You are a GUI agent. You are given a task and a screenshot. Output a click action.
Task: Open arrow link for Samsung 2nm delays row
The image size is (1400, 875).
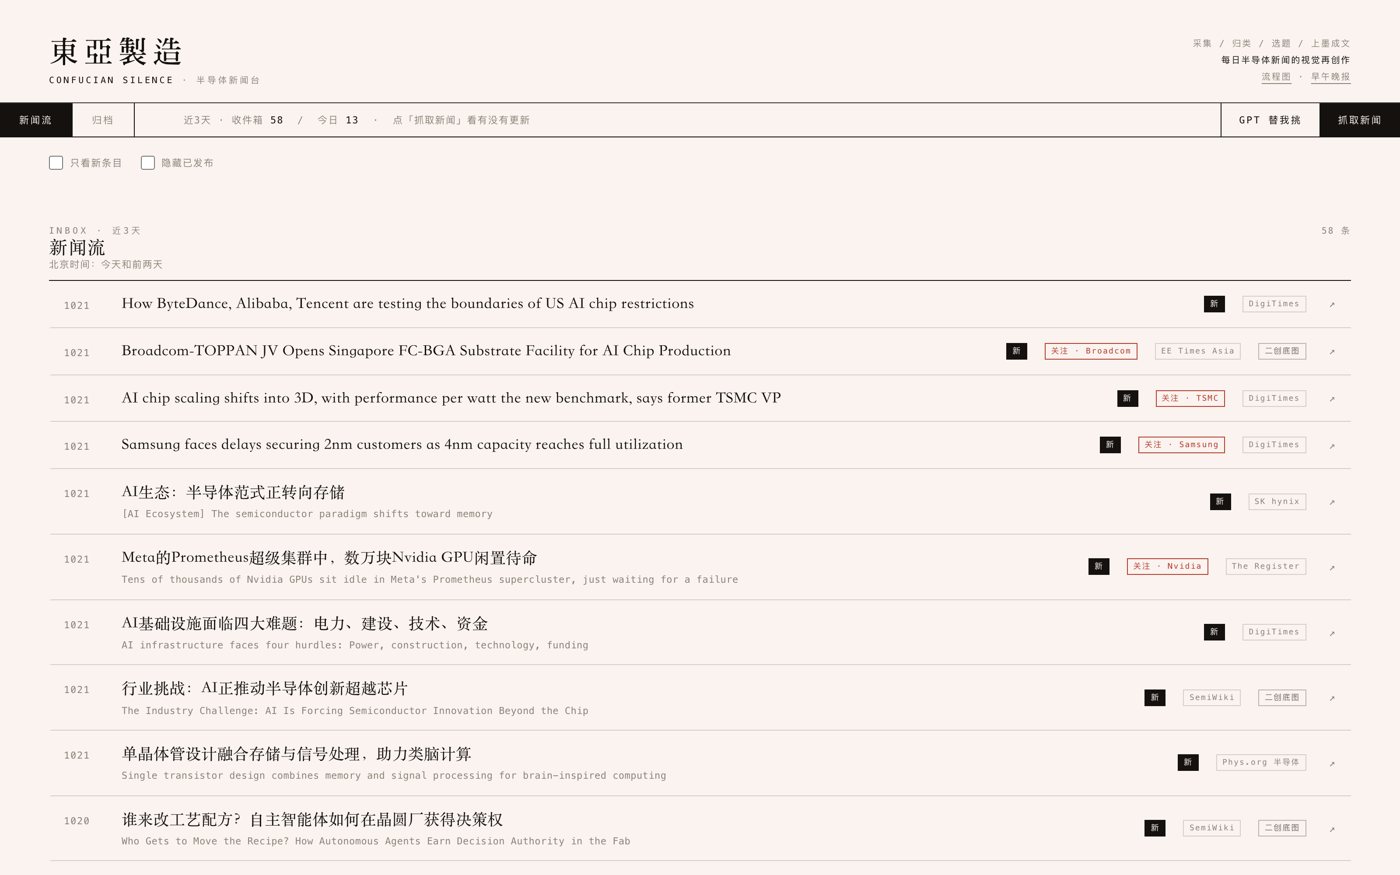[1332, 445]
